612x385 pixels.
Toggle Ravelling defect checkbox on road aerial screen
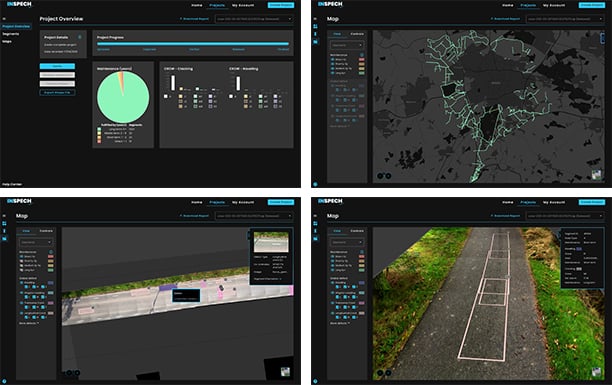pyautogui.click(x=22, y=282)
